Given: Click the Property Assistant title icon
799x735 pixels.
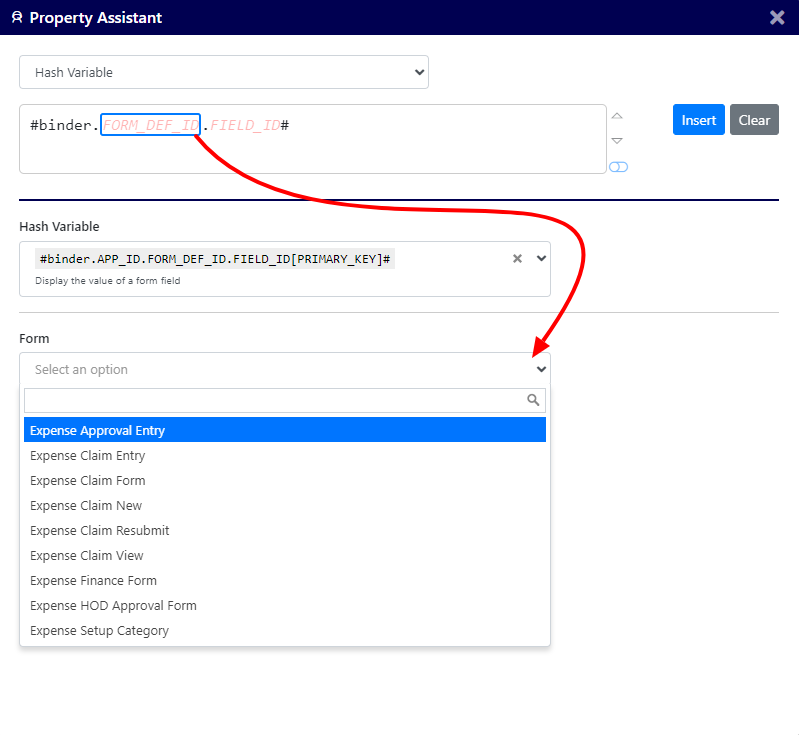Looking at the screenshot, I should (16, 18).
